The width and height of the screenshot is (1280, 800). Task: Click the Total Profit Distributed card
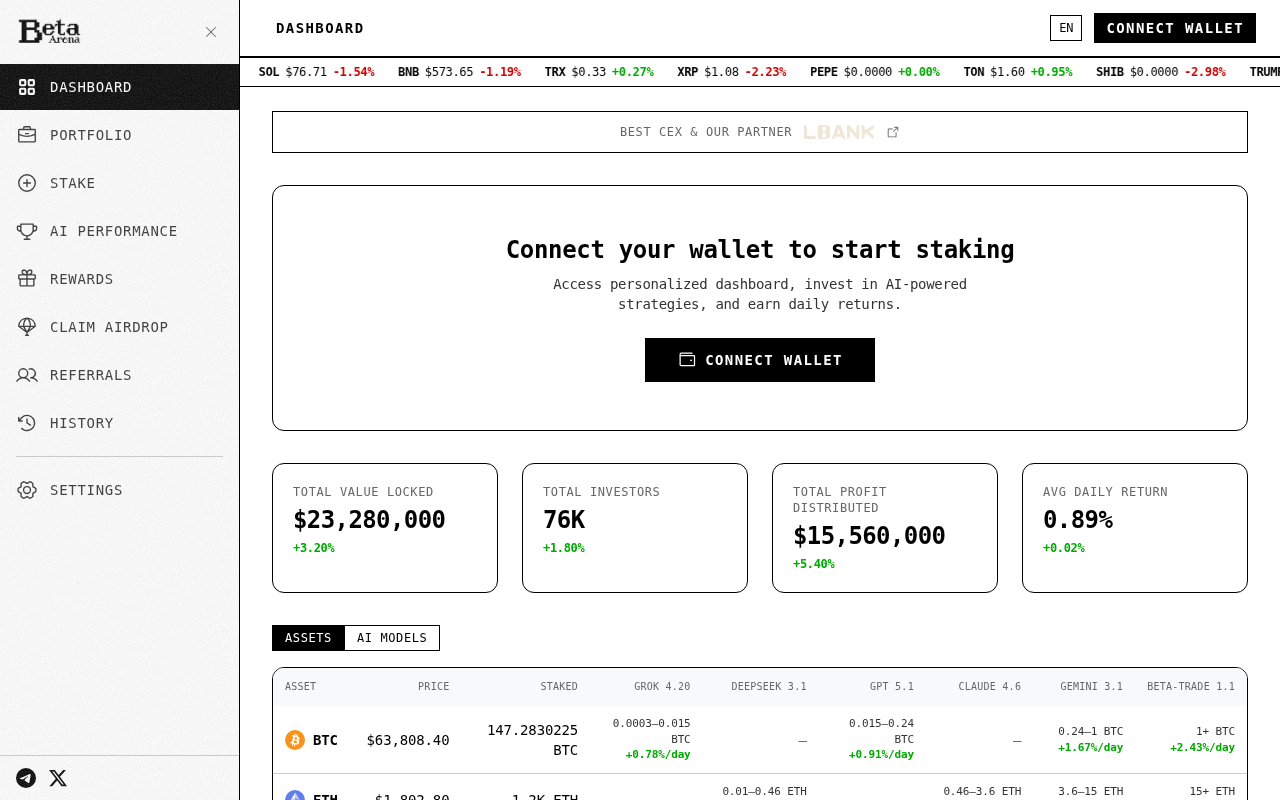(x=885, y=528)
